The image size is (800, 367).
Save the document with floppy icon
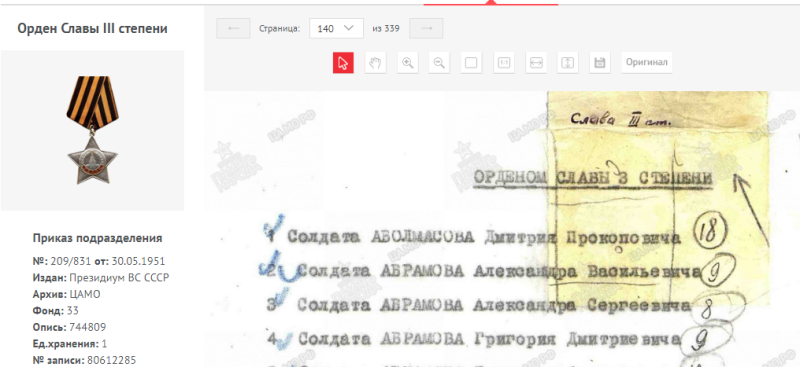click(x=600, y=63)
